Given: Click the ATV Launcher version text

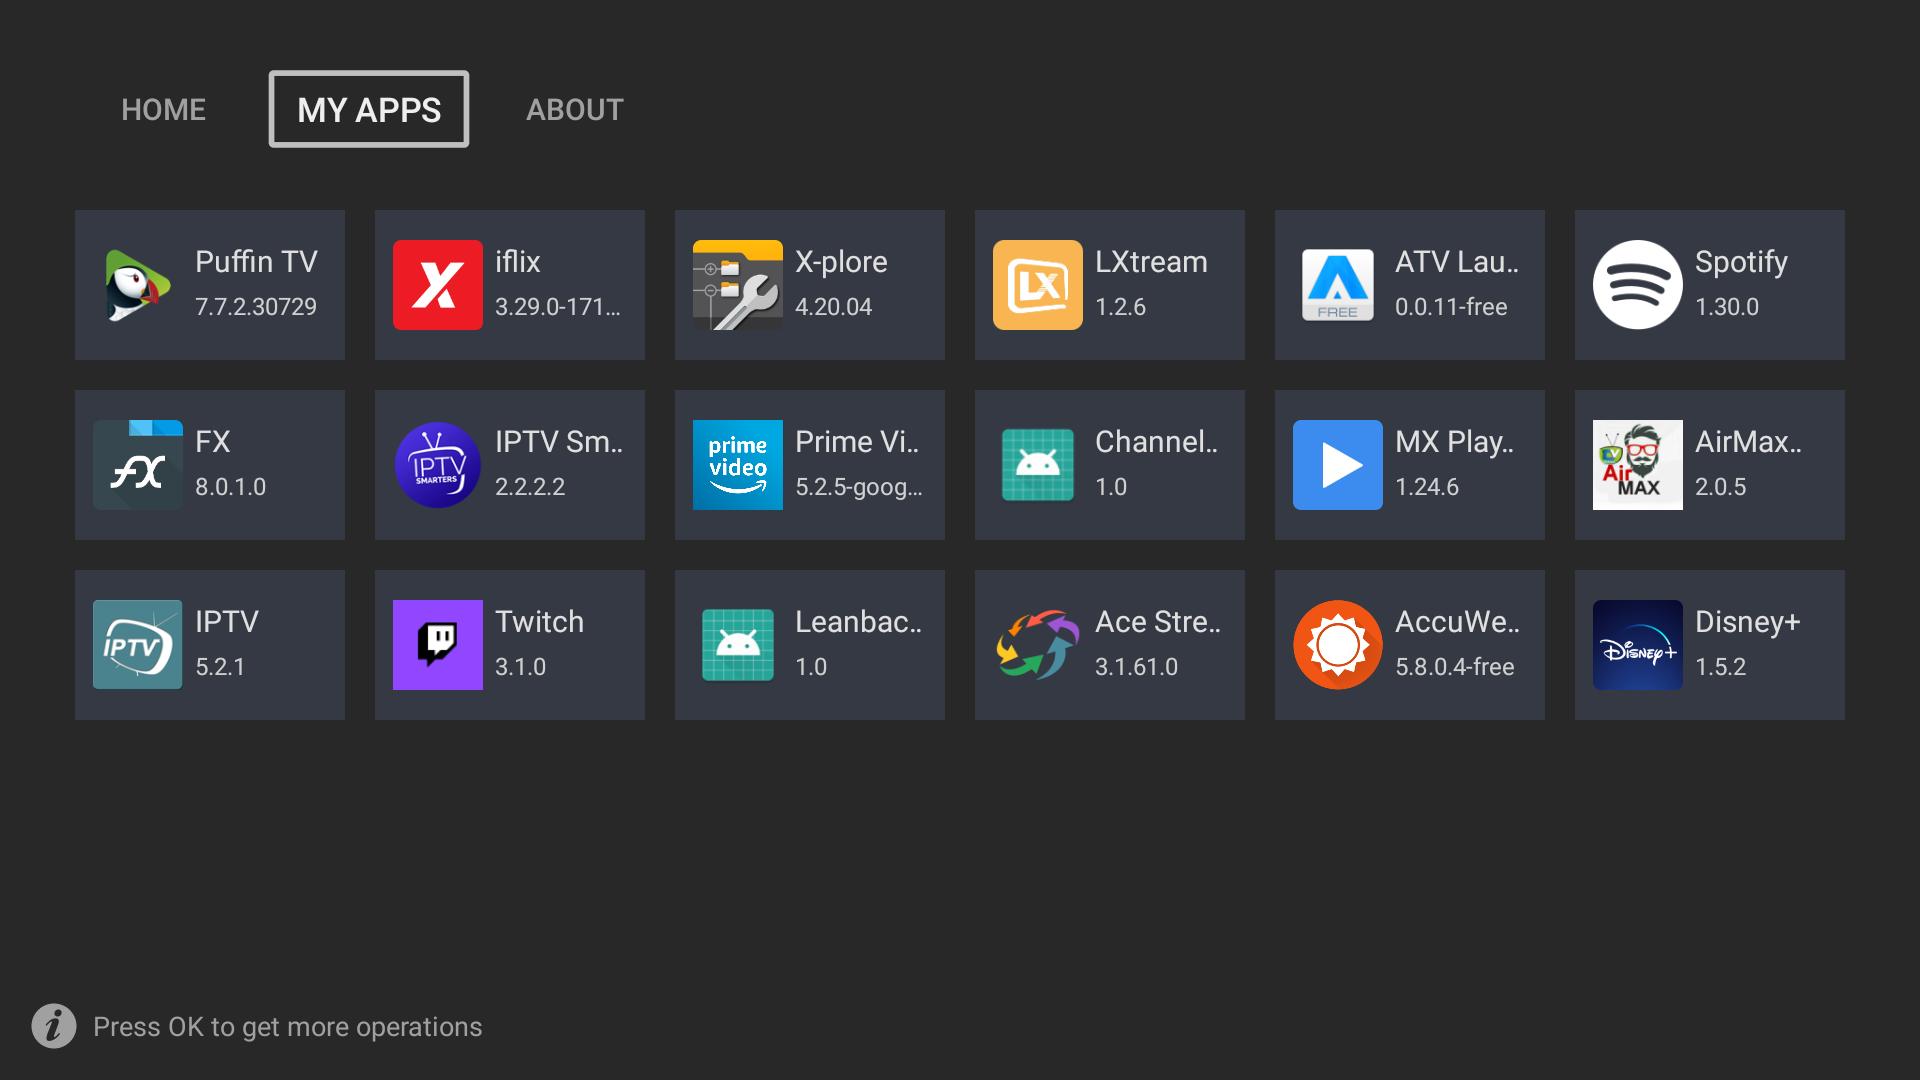Looking at the screenshot, I should coord(1450,307).
